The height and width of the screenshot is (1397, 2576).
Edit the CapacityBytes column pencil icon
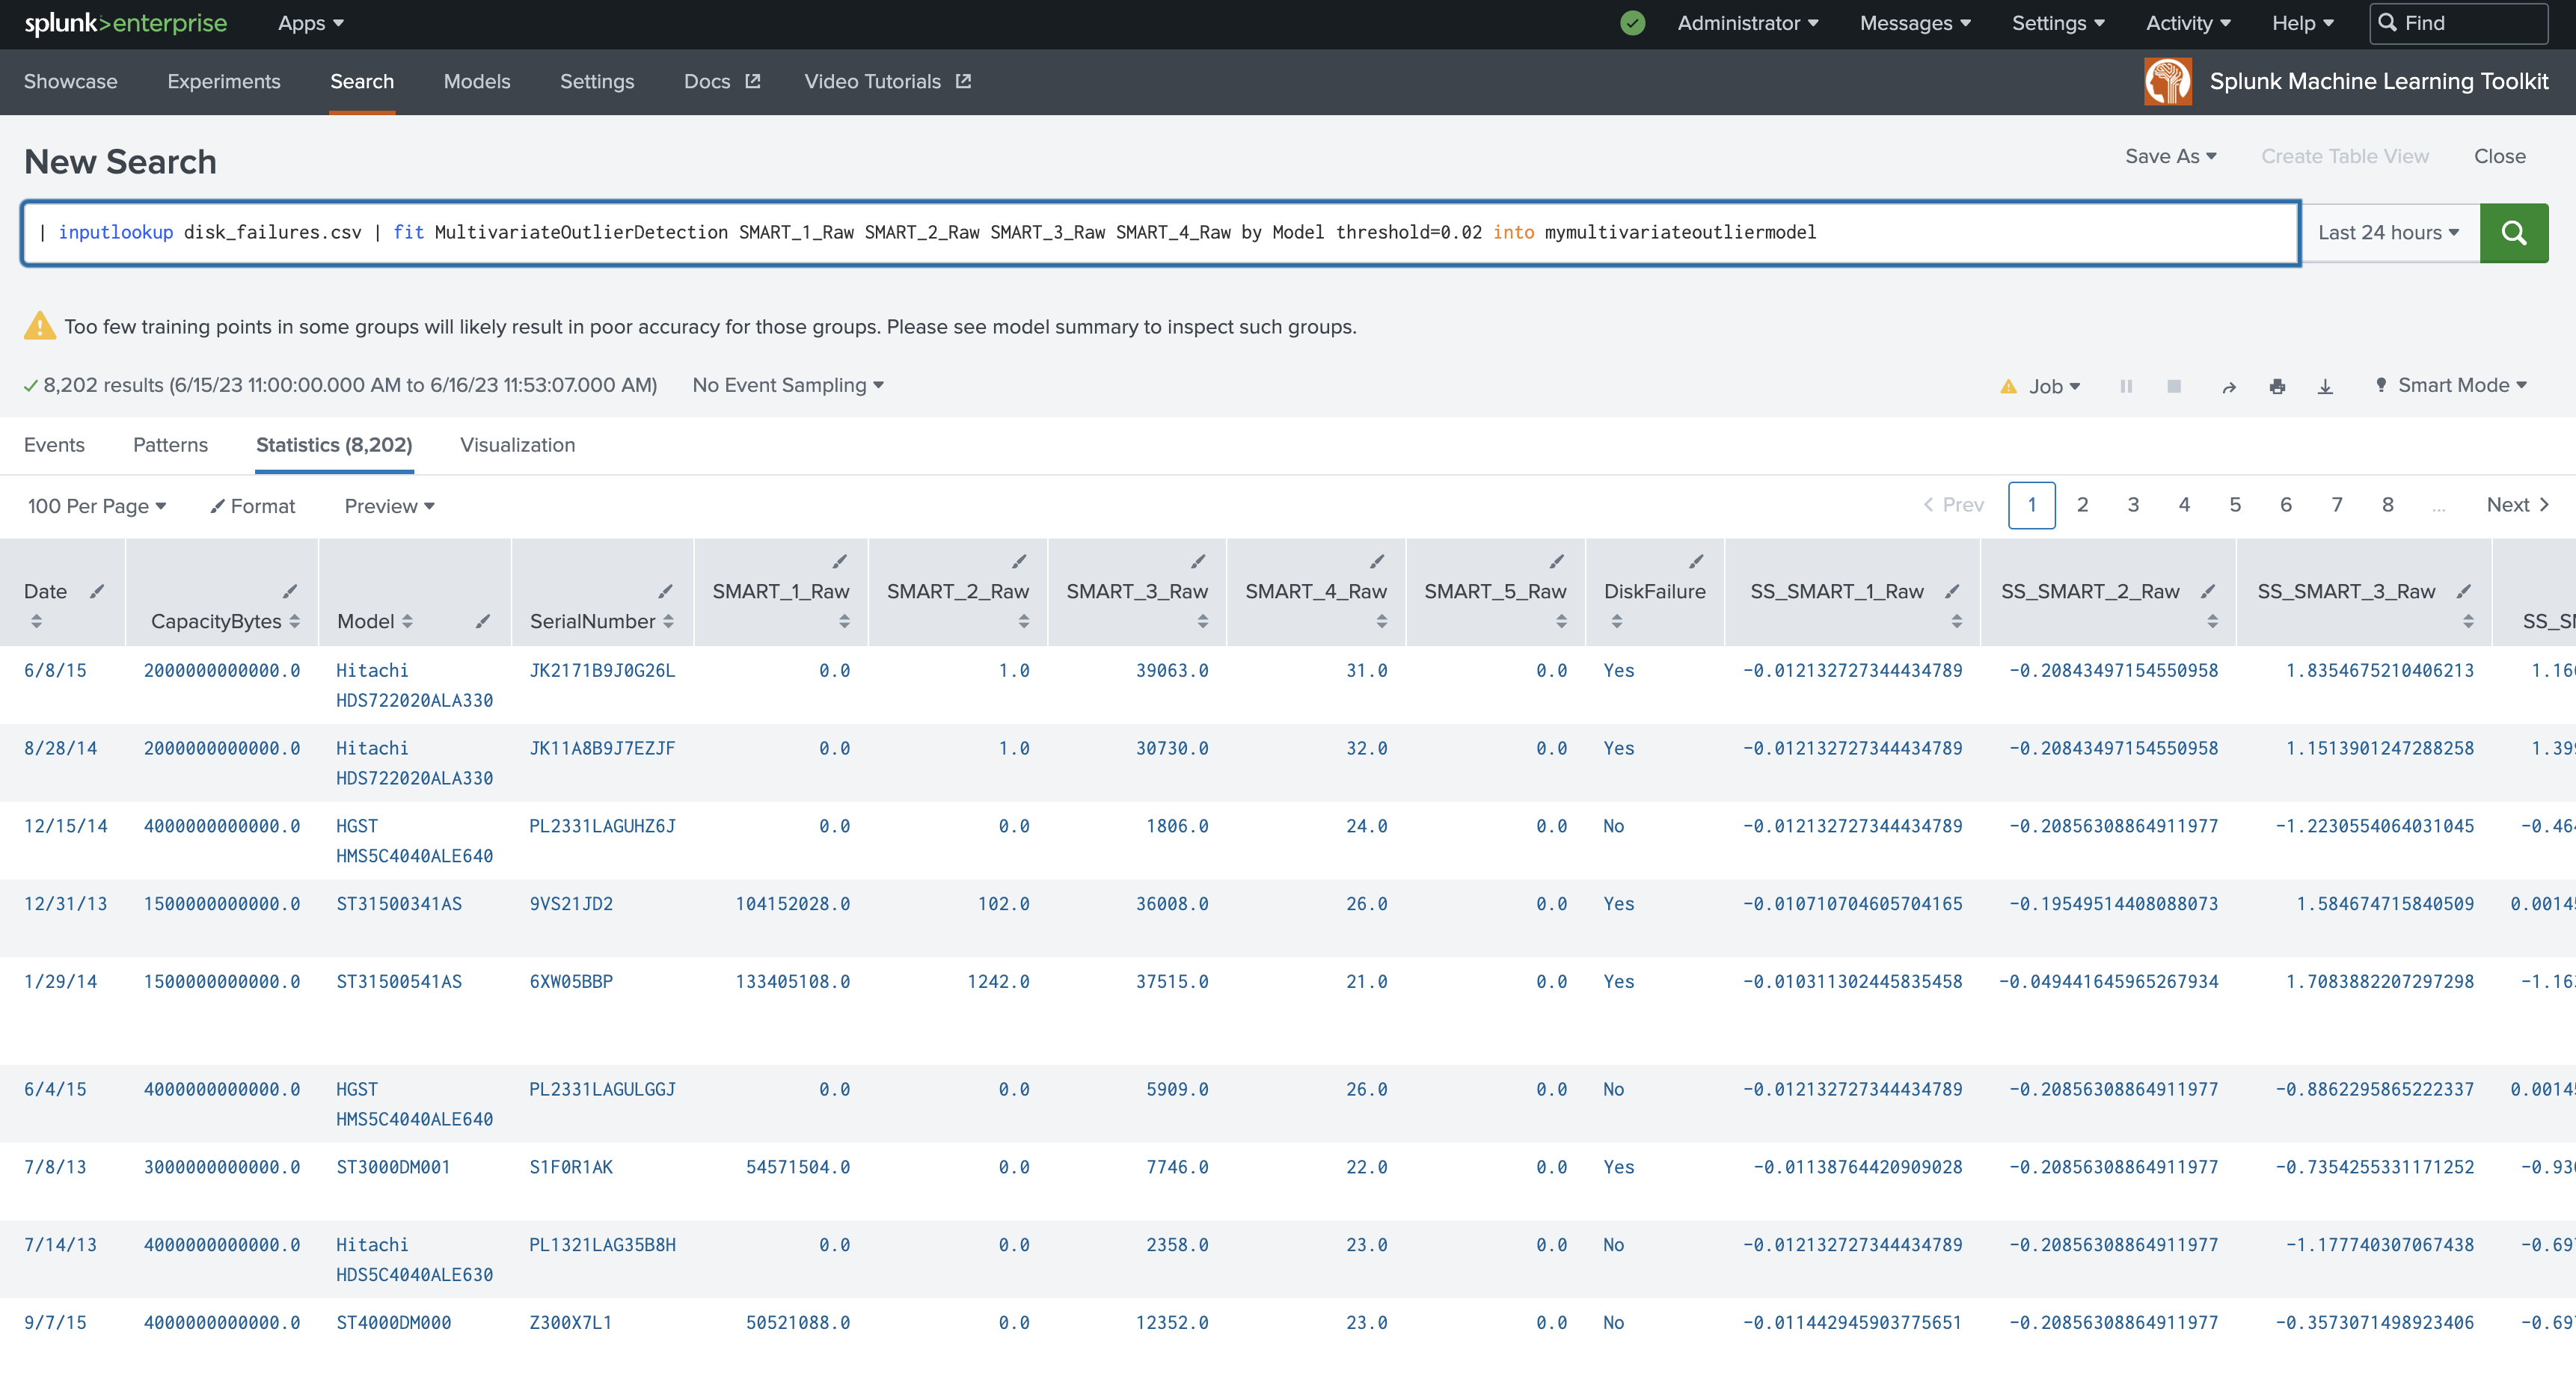pyautogui.click(x=290, y=591)
